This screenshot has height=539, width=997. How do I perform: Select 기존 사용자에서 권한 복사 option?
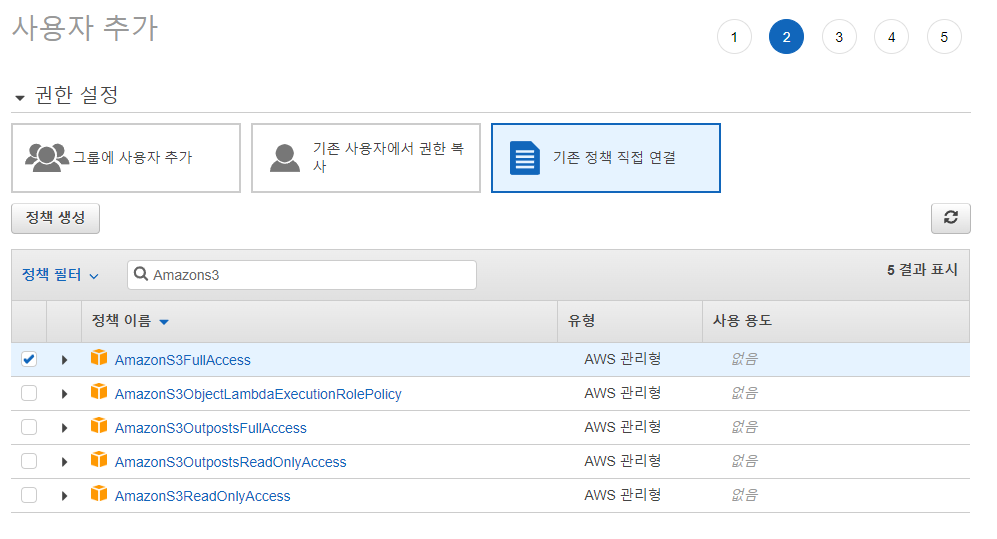point(366,158)
